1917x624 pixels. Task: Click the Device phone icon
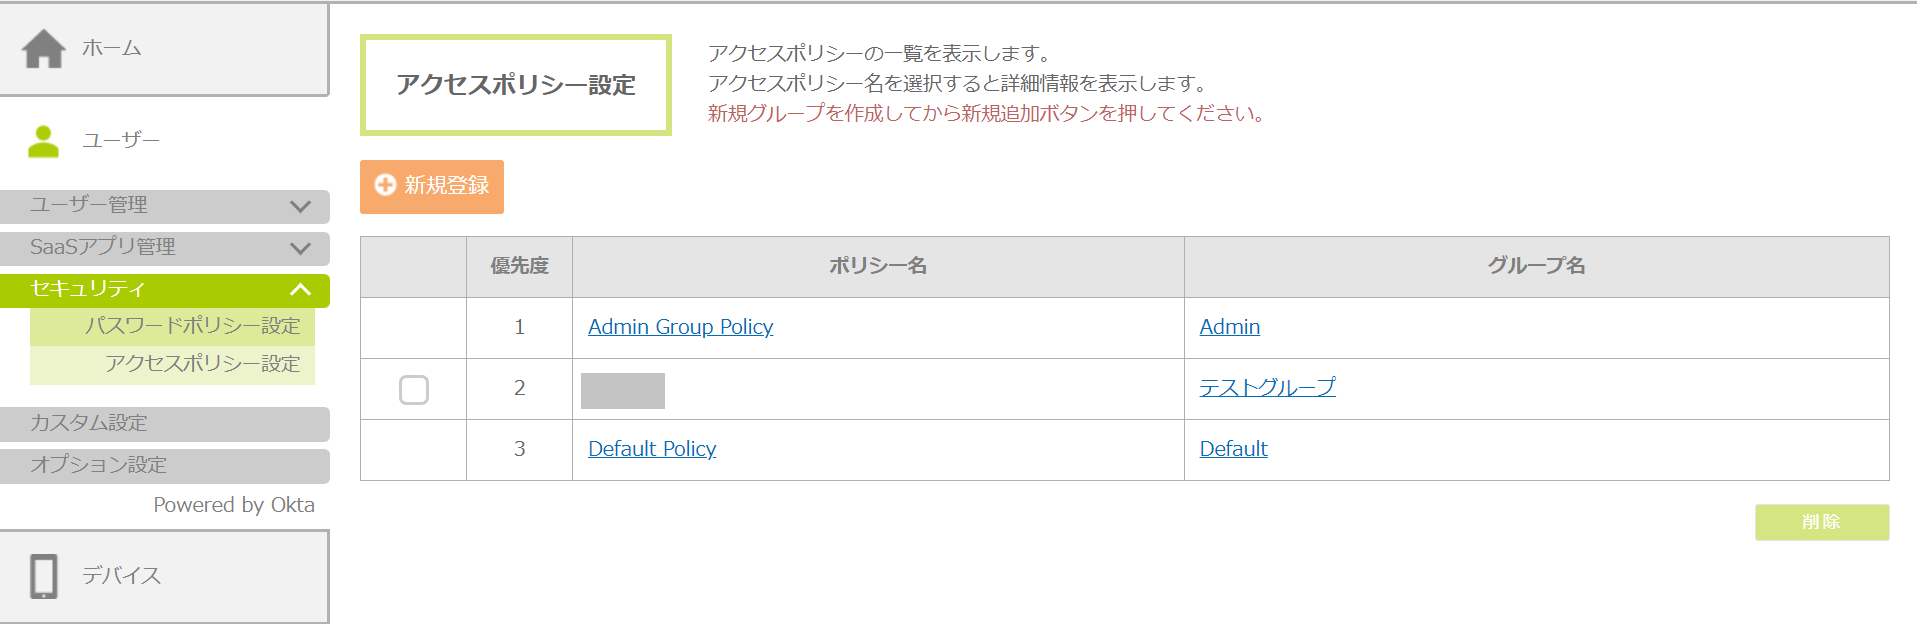pos(44,576)
